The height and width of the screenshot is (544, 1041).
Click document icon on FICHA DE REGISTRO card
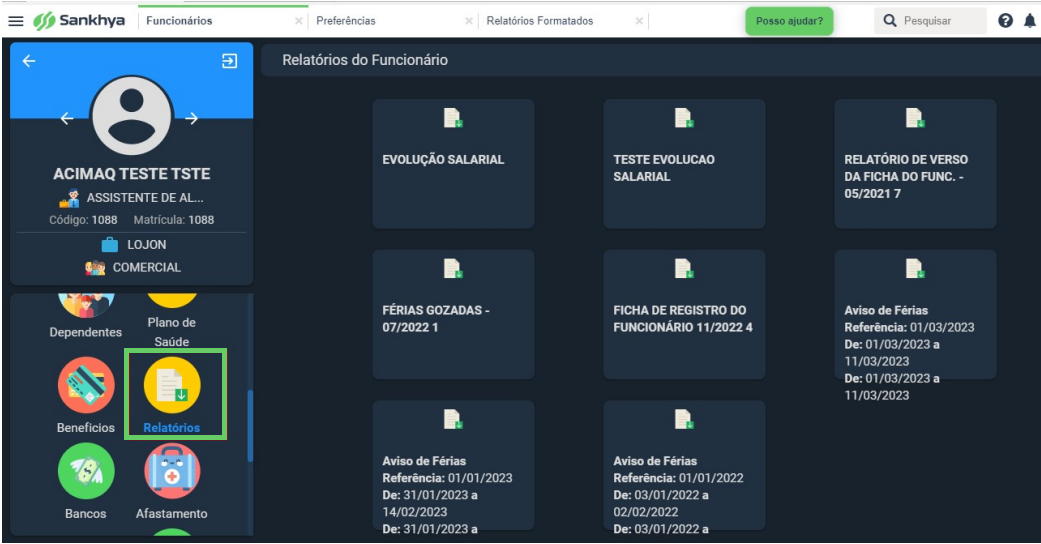(684, 268)
